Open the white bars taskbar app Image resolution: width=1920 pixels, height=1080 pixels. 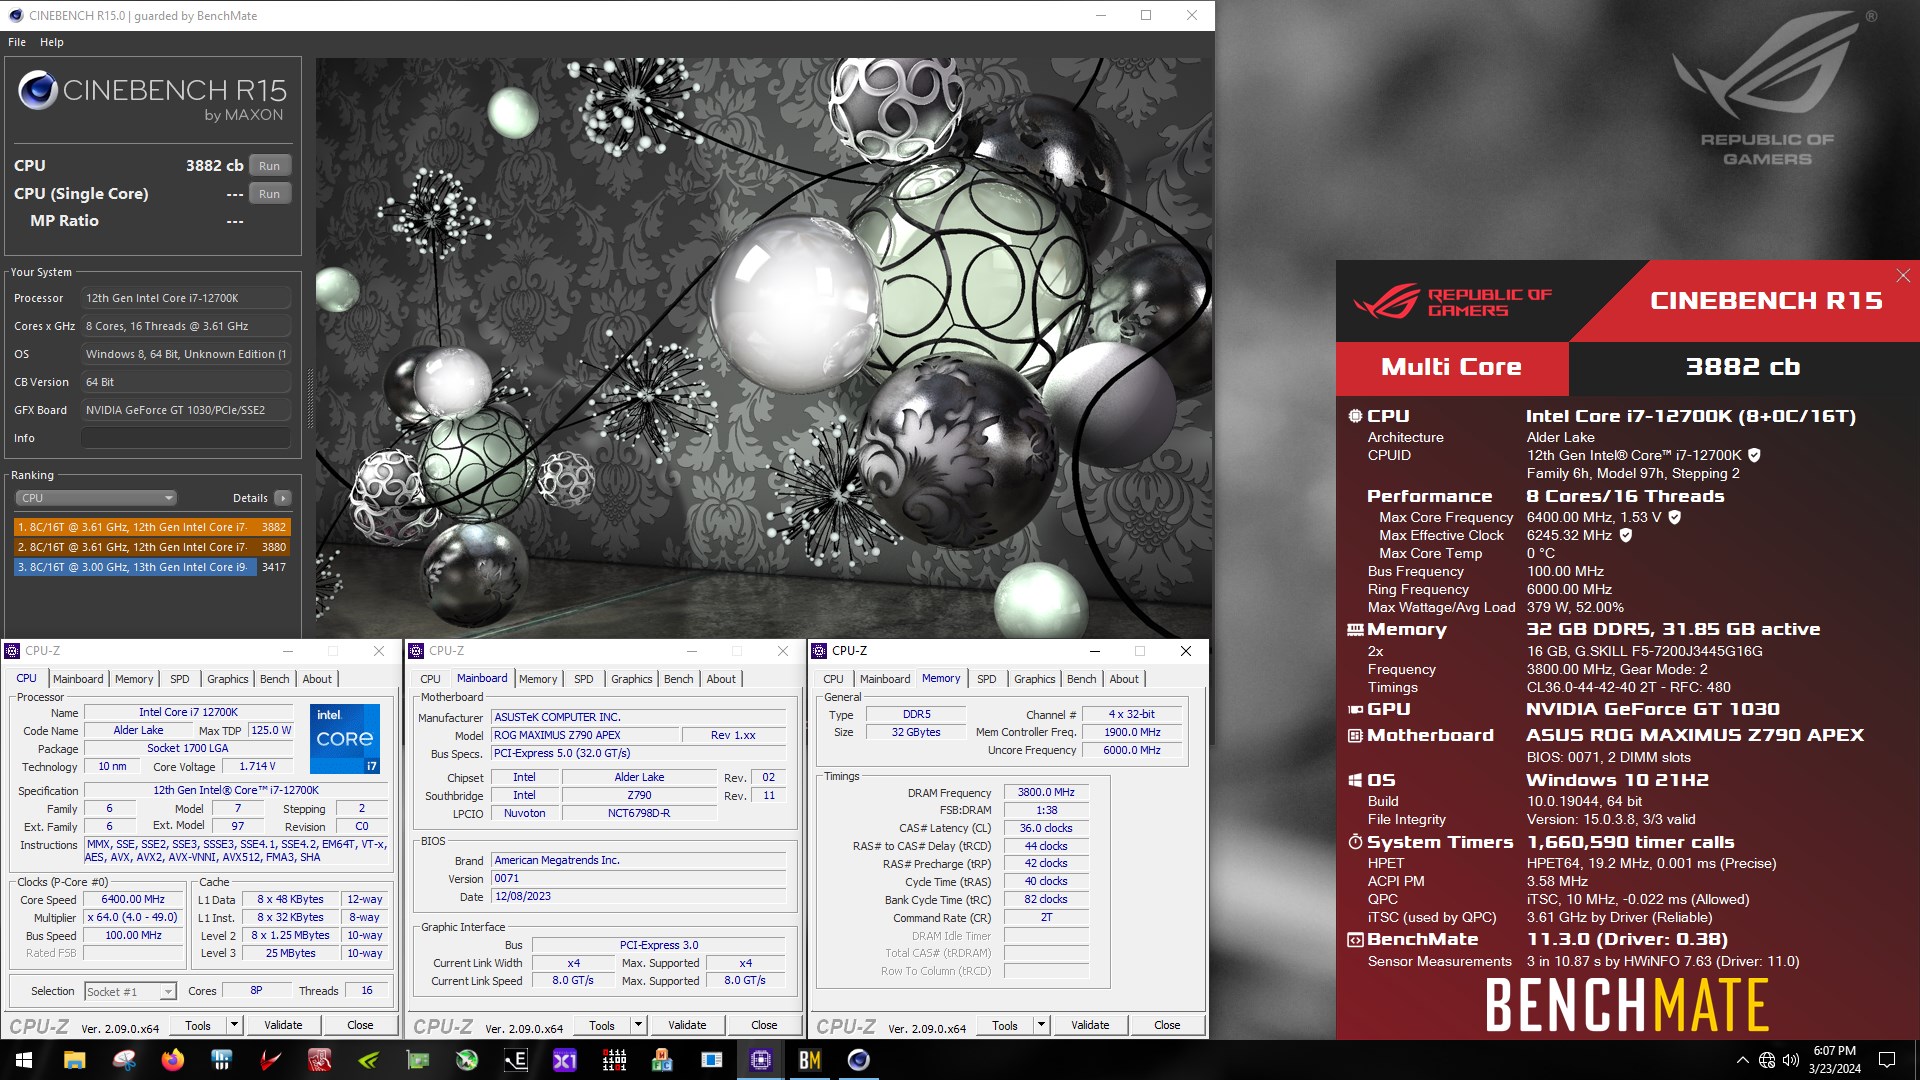click(x=222, y=1060)
